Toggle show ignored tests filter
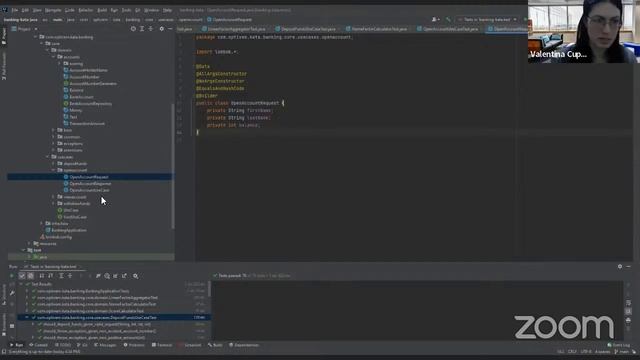640x360 pixels. [x=31, y=276]
